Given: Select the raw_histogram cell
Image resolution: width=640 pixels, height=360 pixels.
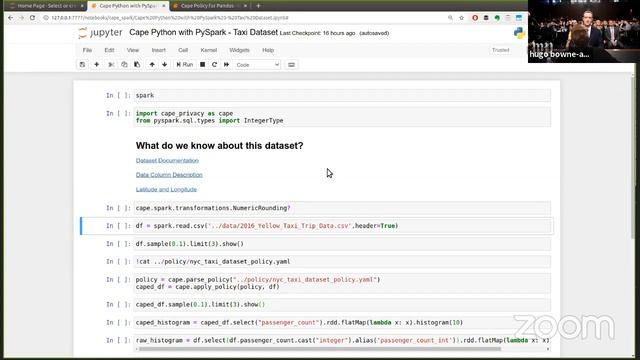Looking at the screenshot, I should (342, 340).
